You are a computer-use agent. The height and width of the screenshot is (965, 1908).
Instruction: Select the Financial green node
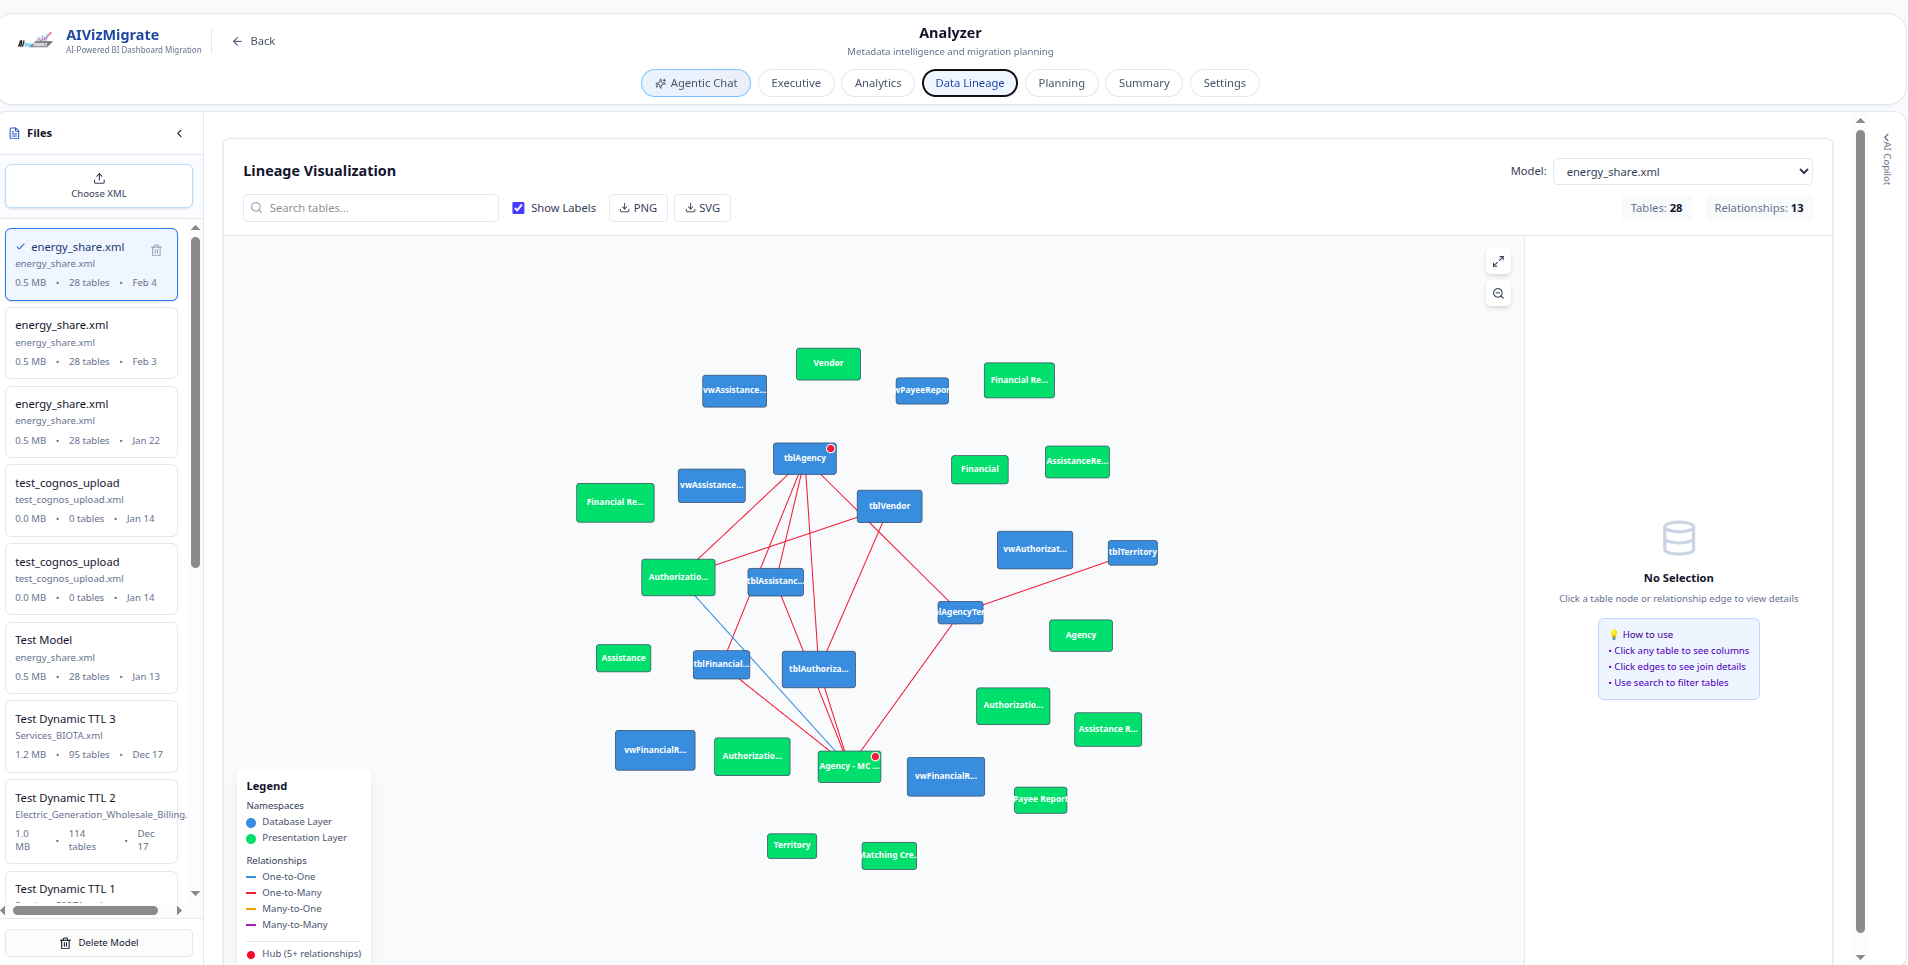980,469
